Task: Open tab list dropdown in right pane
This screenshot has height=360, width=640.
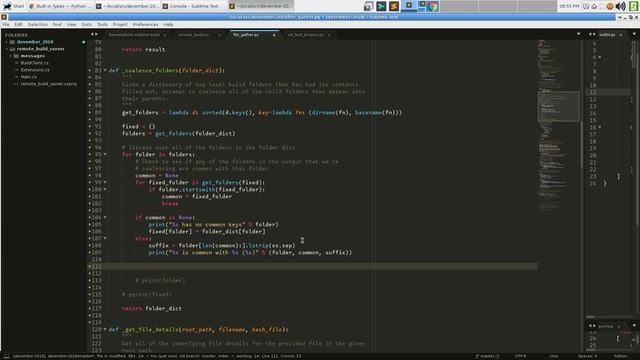Action: click(634, 34)
